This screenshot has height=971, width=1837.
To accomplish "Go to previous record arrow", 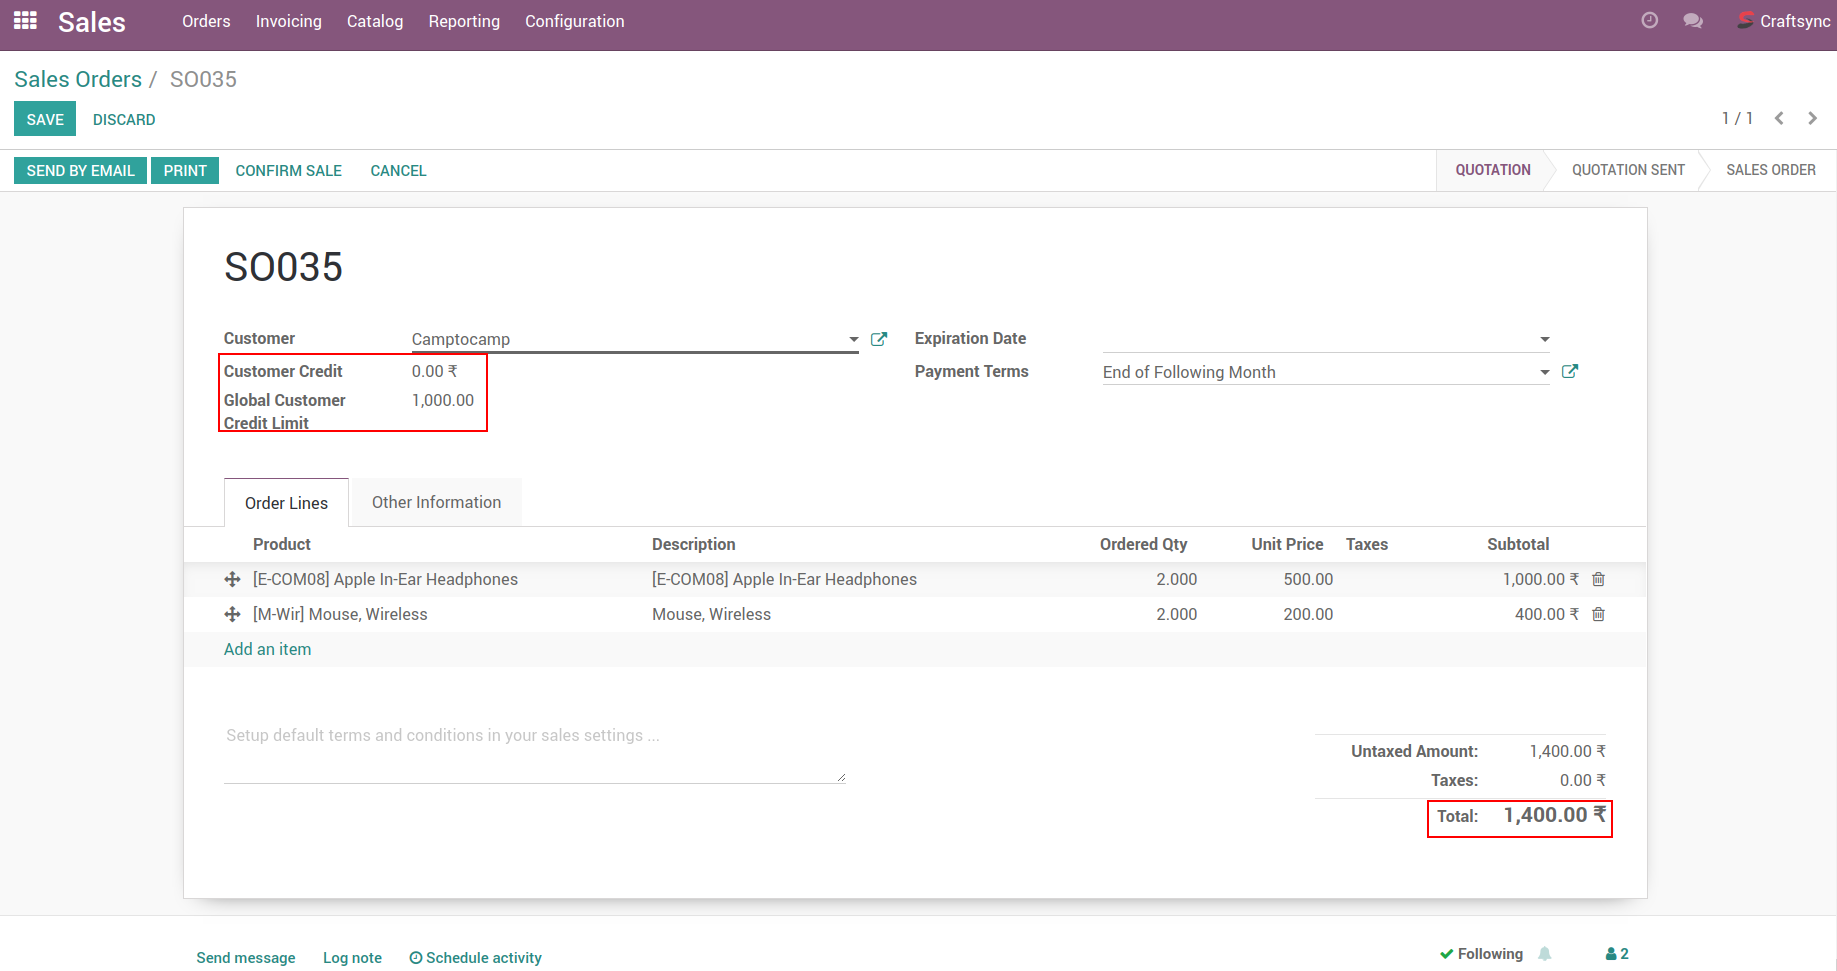I will pyautogui.click(x=1779, y=118).
